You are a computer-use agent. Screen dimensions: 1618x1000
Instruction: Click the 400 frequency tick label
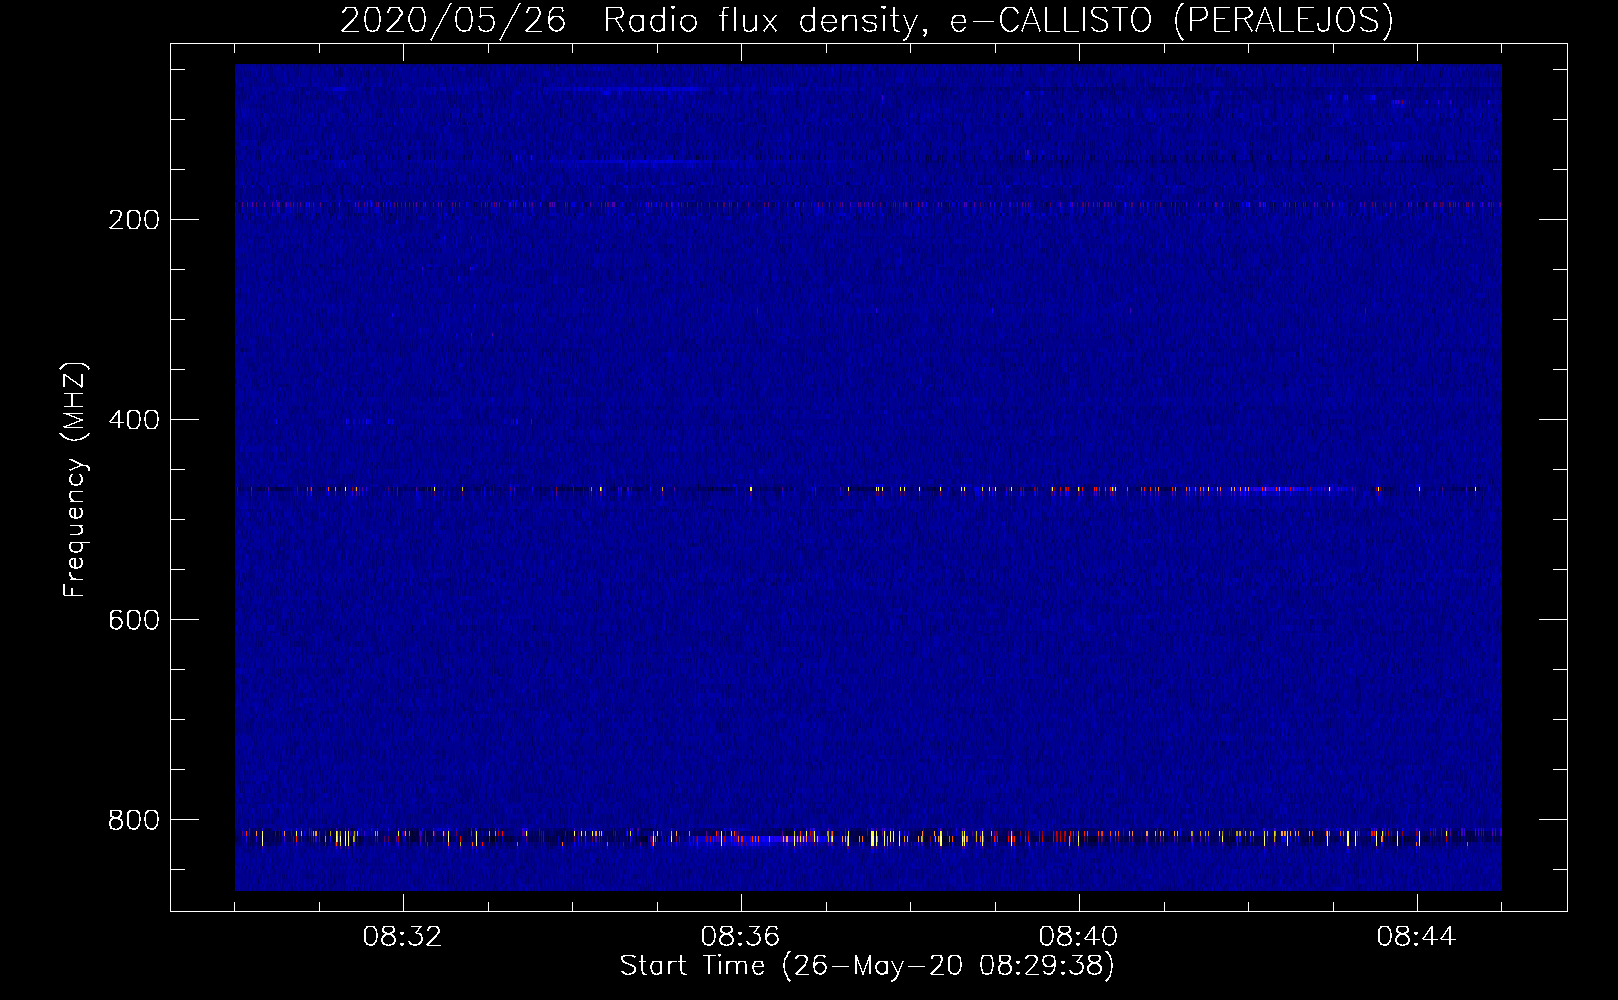[134, 420]
